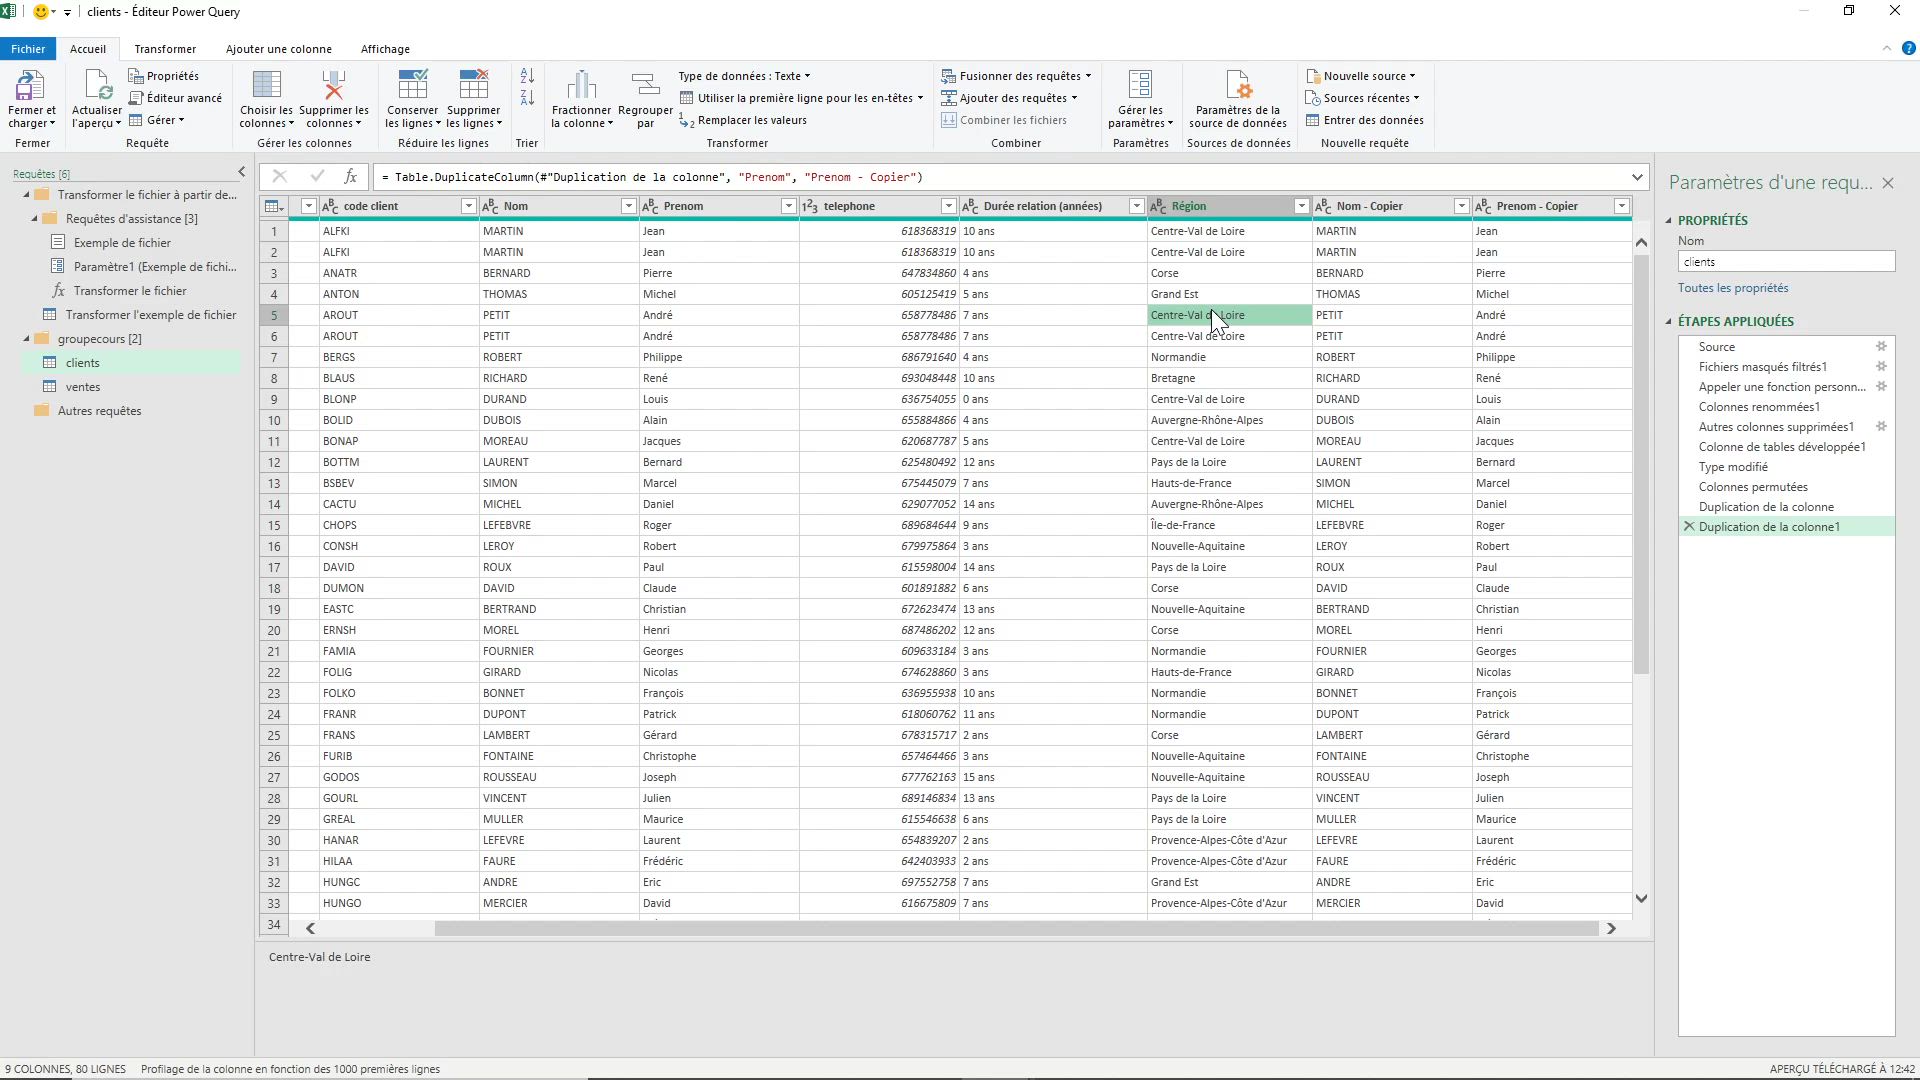Click the horizontal scrollbar of the data grid

(x=1015, y=929)
